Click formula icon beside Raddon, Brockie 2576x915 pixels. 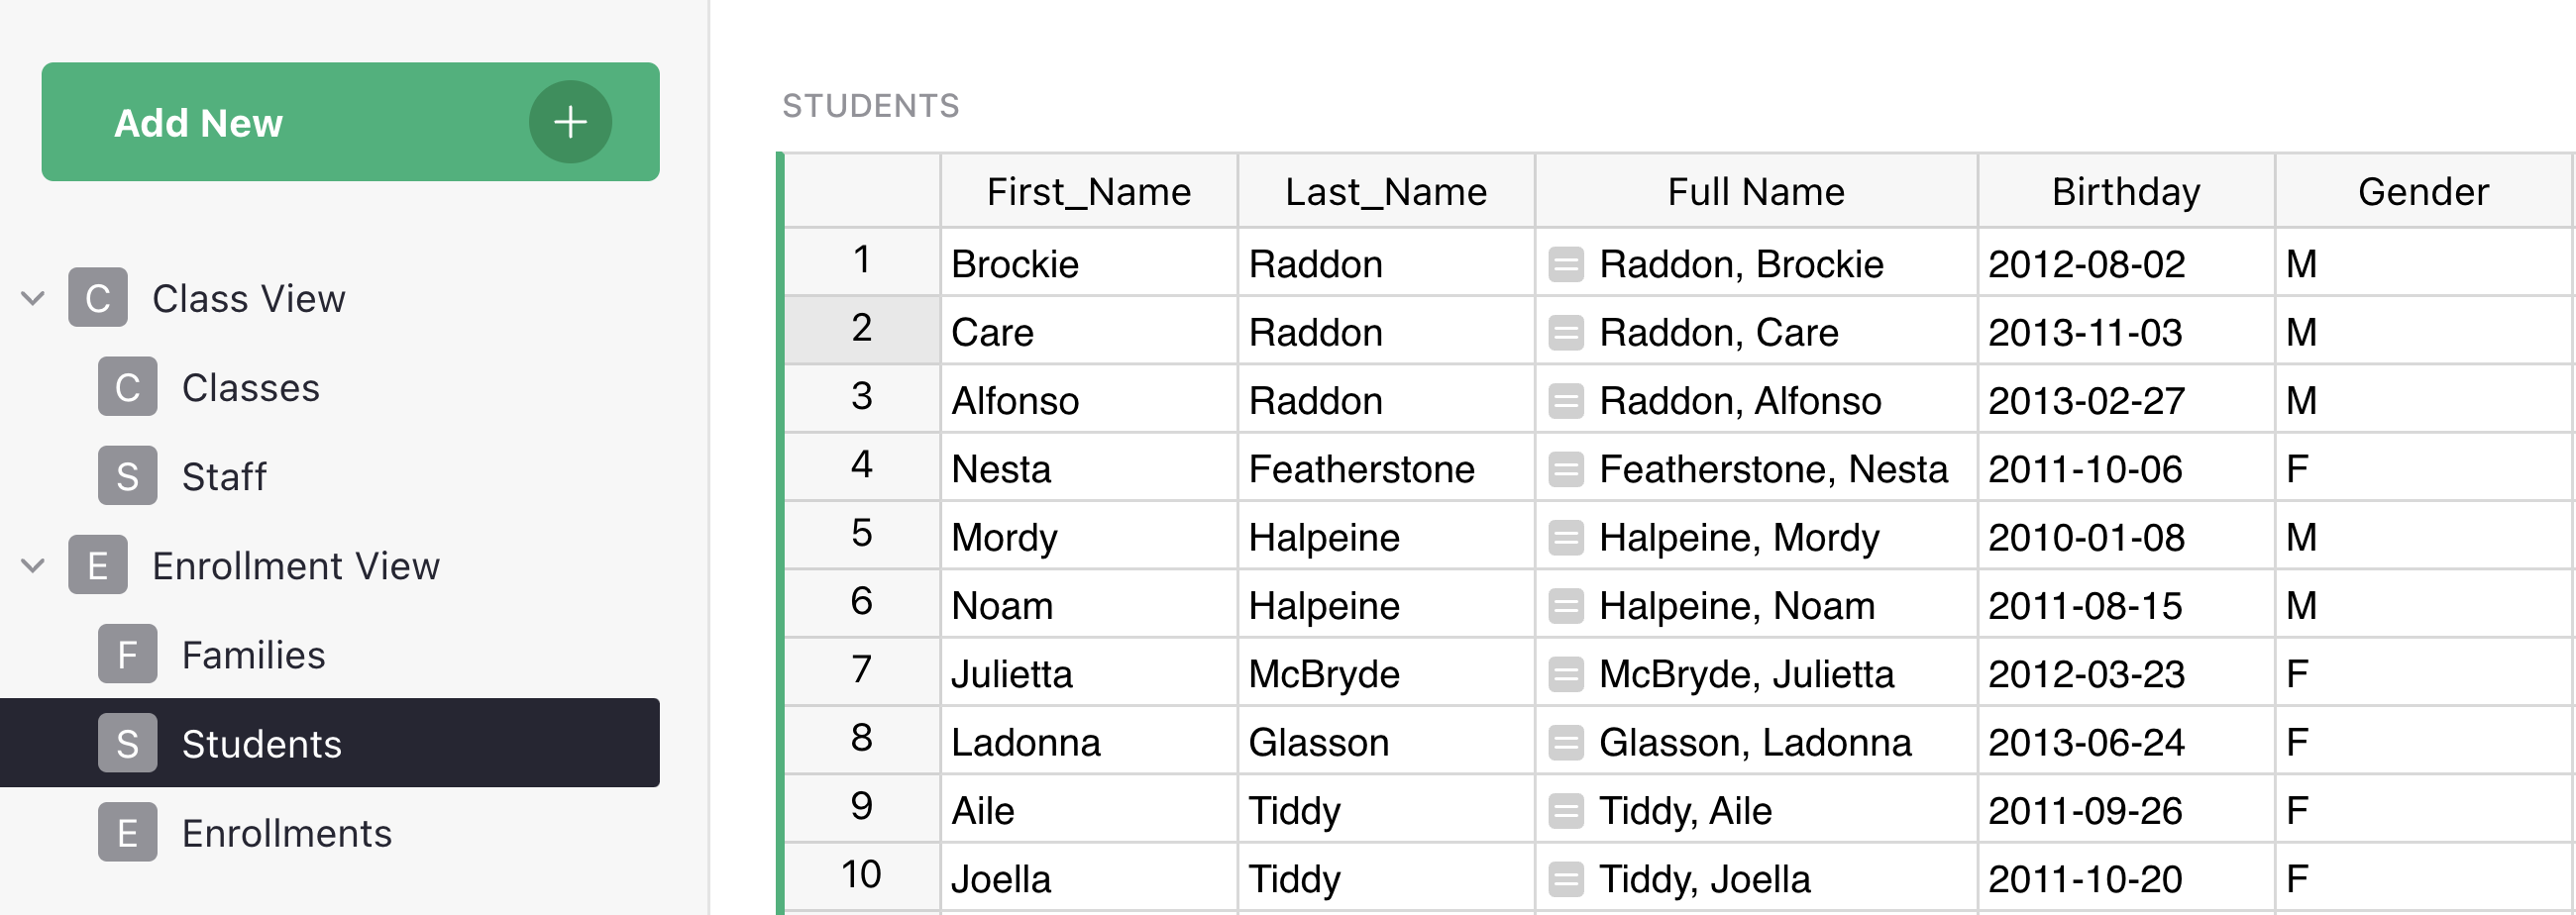[1565, 265]
